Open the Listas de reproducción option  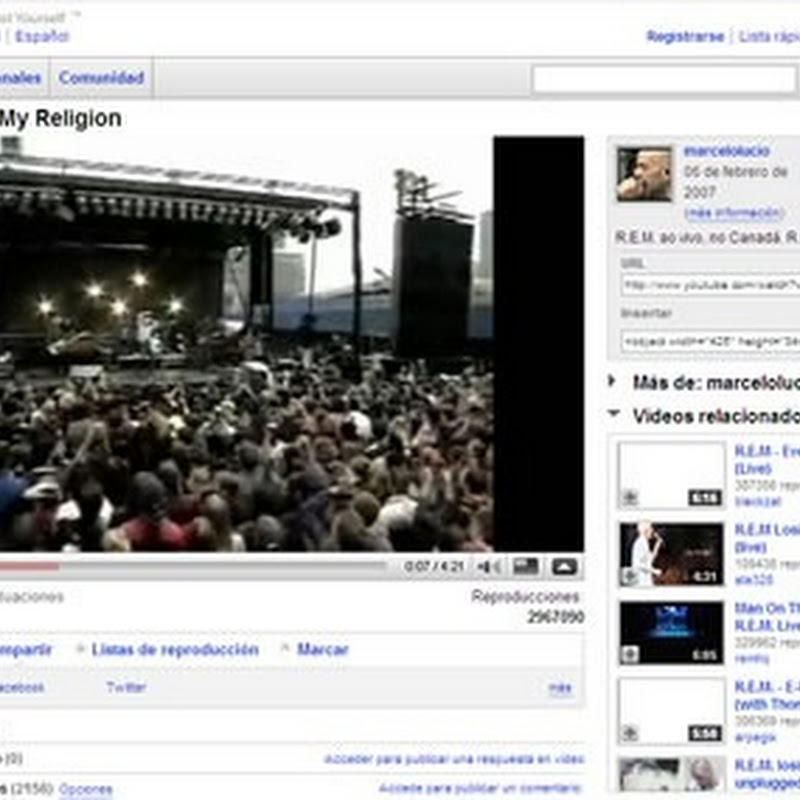click(x=175, y=649)
